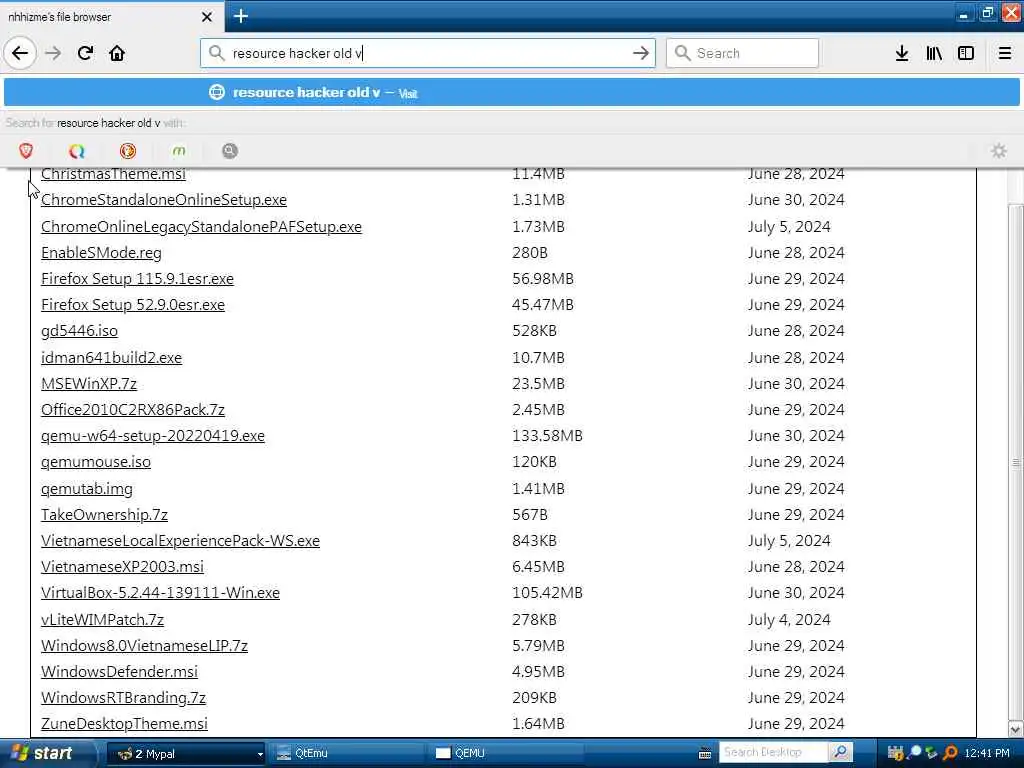The width and height of the screenshot is (1024, 768).
Task: Open the browser hamburger menu
Action: click(1005, 53)
